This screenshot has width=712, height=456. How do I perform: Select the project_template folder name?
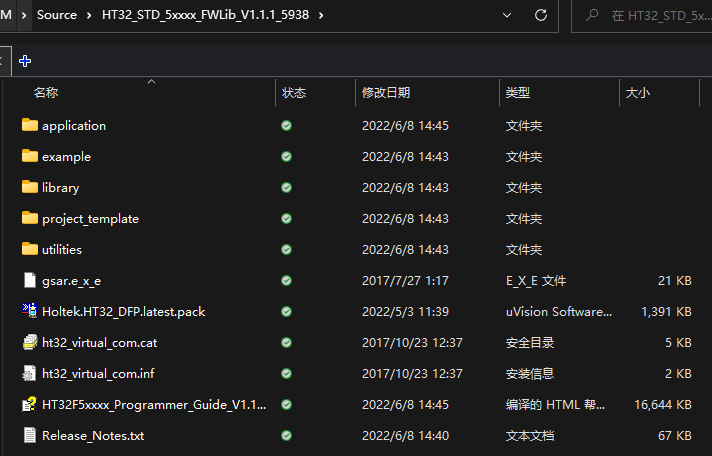coord(90,219)
